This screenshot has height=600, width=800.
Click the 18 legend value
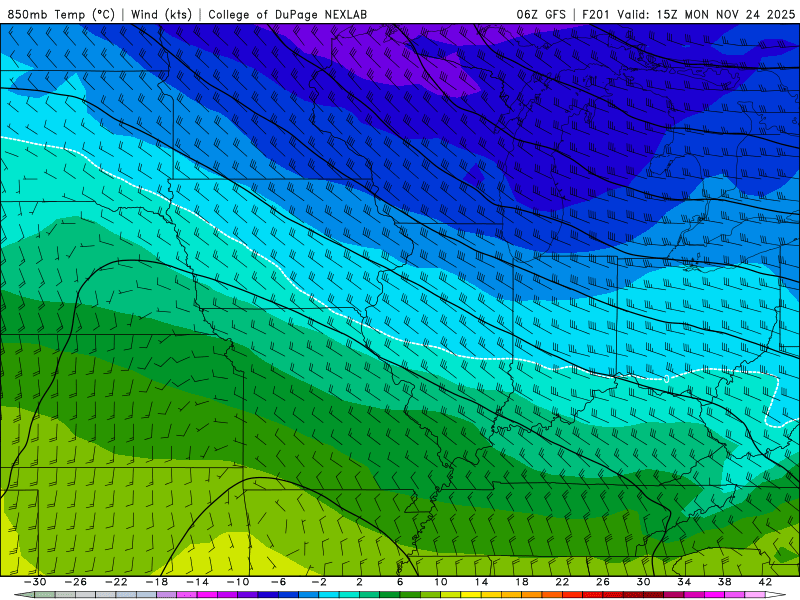click(522, 582)
